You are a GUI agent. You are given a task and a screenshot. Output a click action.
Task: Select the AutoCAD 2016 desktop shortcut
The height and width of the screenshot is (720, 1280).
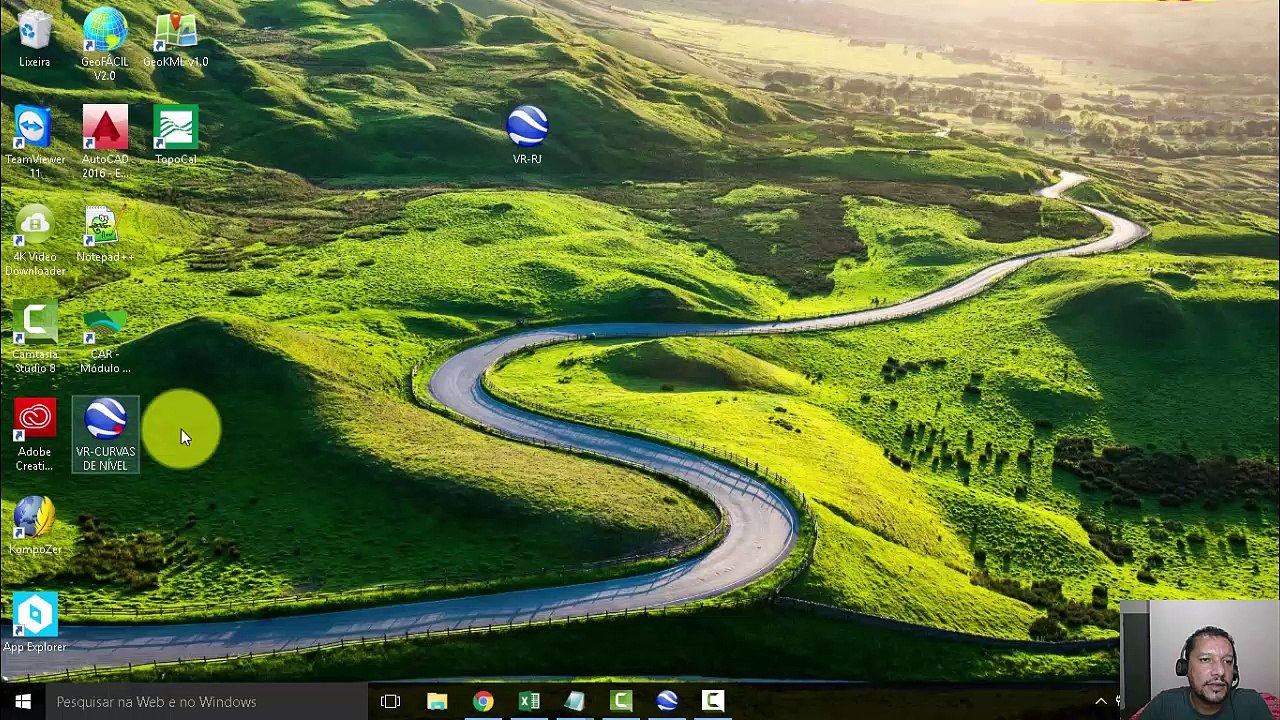[x=105, y=142]
